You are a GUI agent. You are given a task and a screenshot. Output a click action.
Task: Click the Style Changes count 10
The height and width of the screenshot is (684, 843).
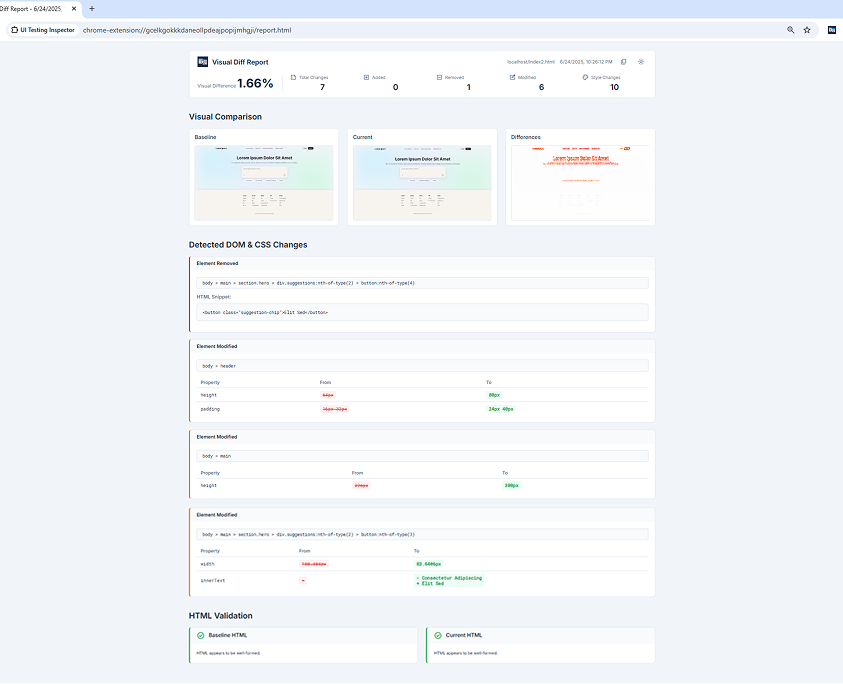pyautogui.click(x=615, y=87)
